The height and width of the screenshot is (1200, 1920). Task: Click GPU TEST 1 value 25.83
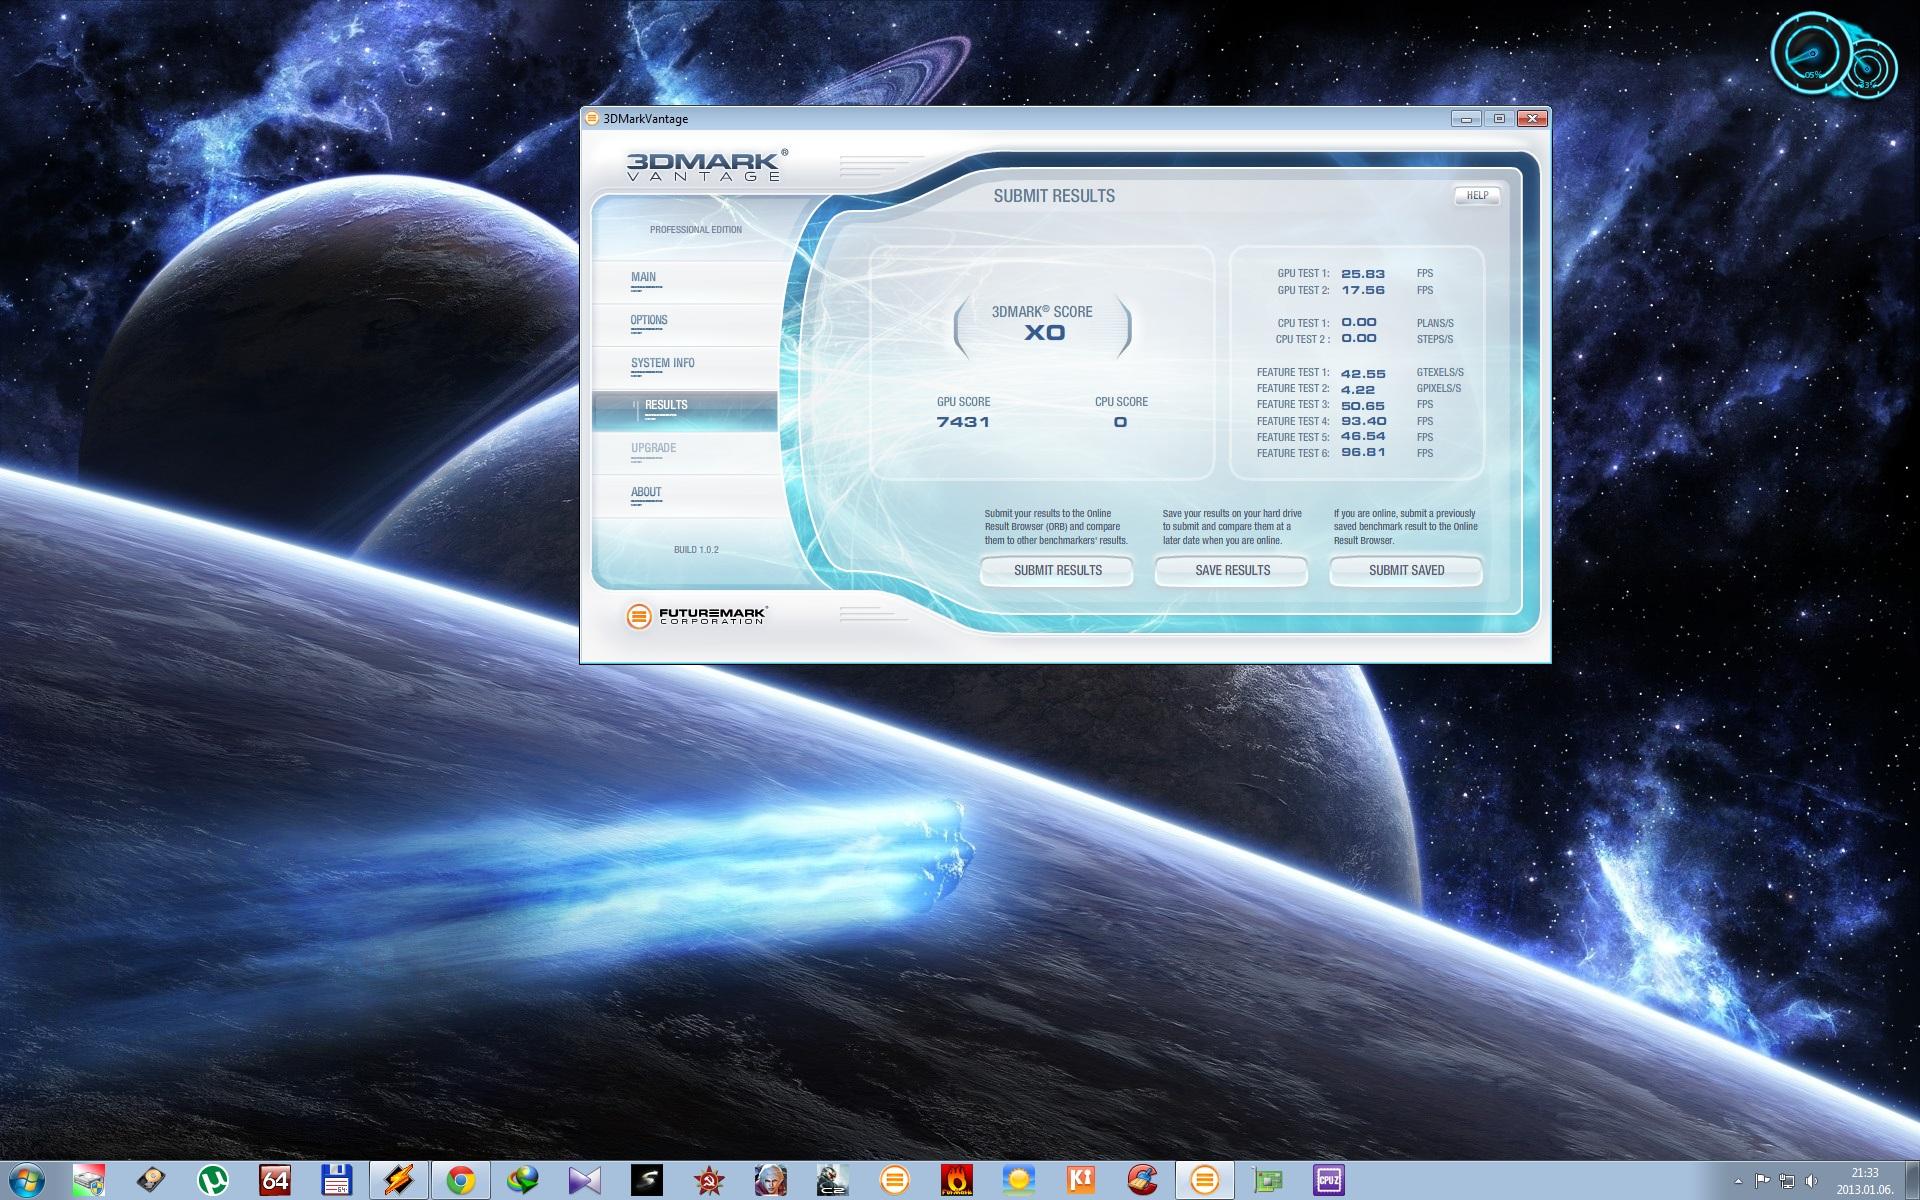coord(1363,273)
